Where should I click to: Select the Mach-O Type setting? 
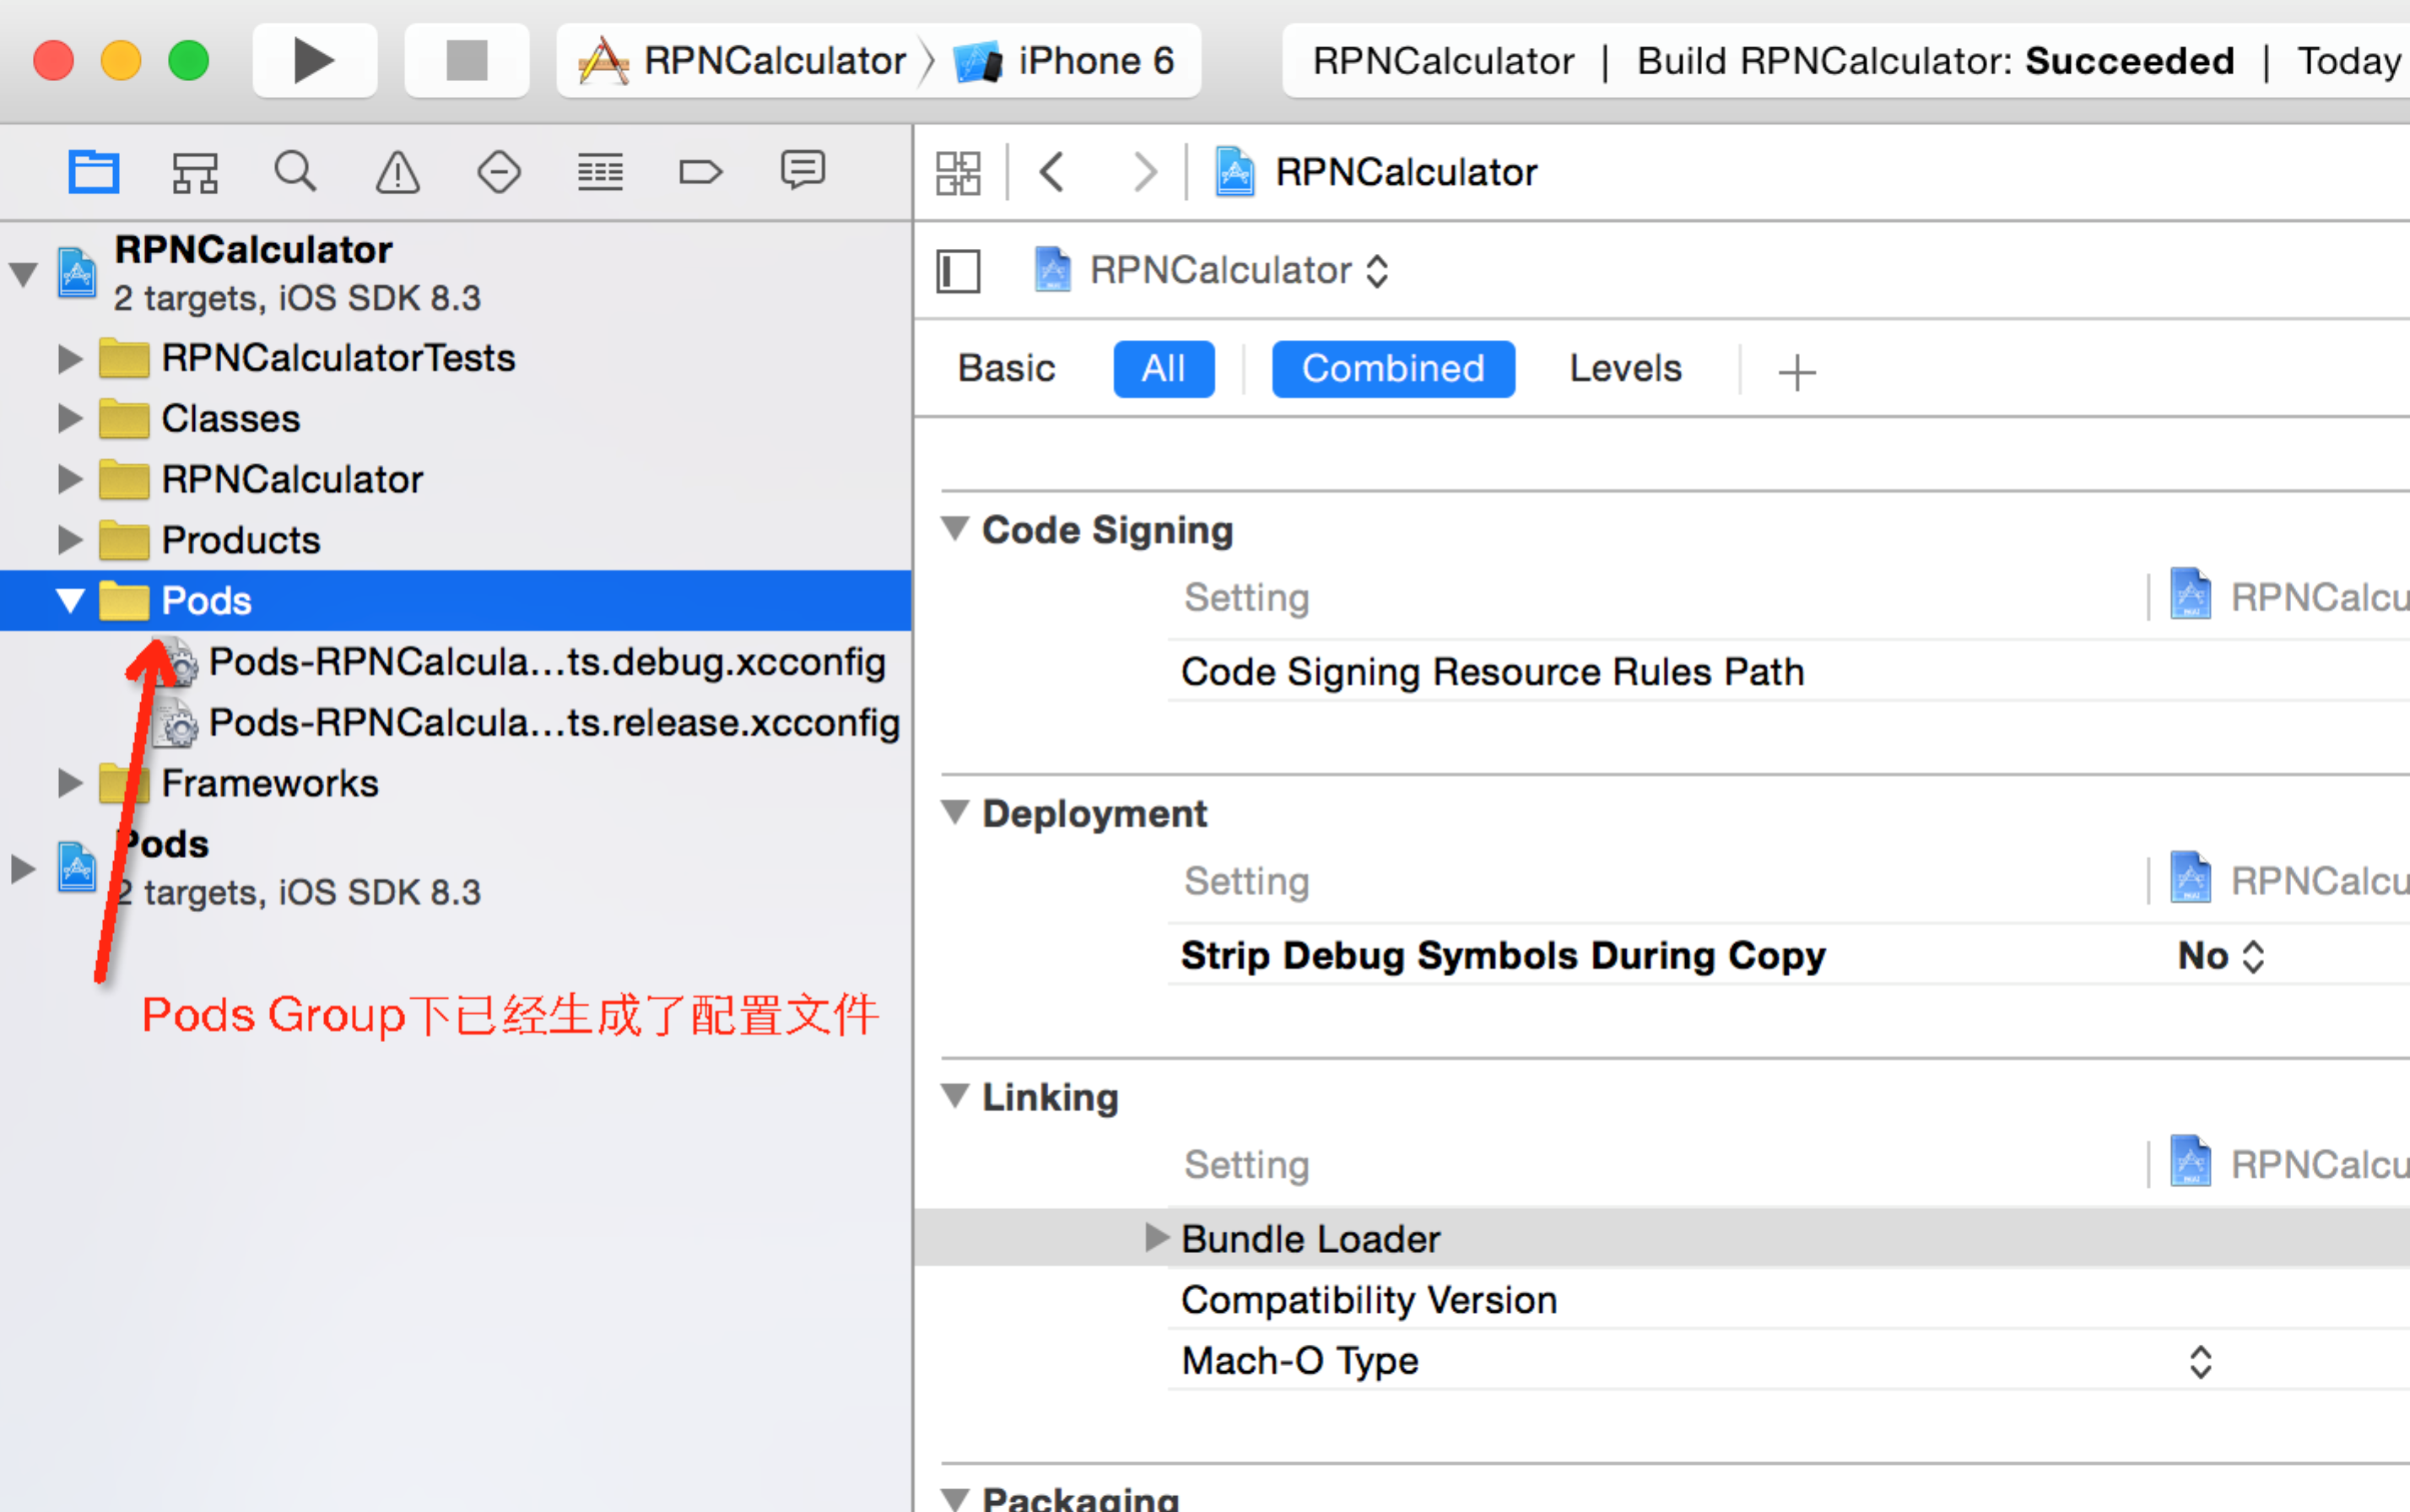1300,1361
